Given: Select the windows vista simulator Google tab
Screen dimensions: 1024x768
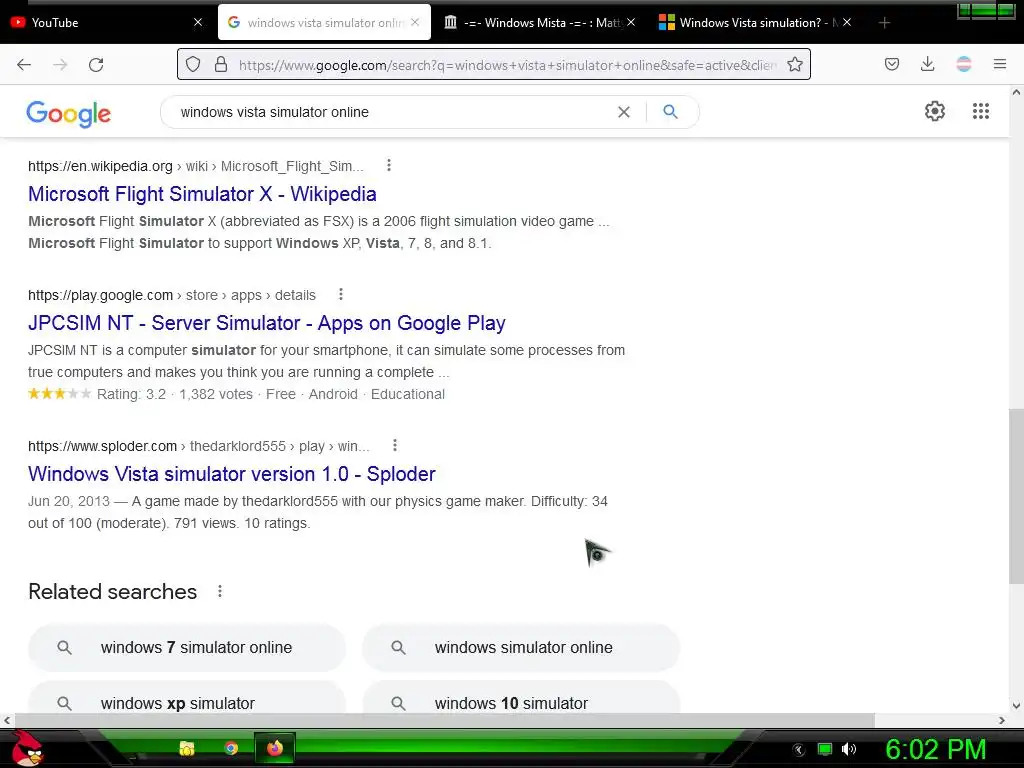Looking at the screenshot, I should pyautogui.click(x=324, y=22).
